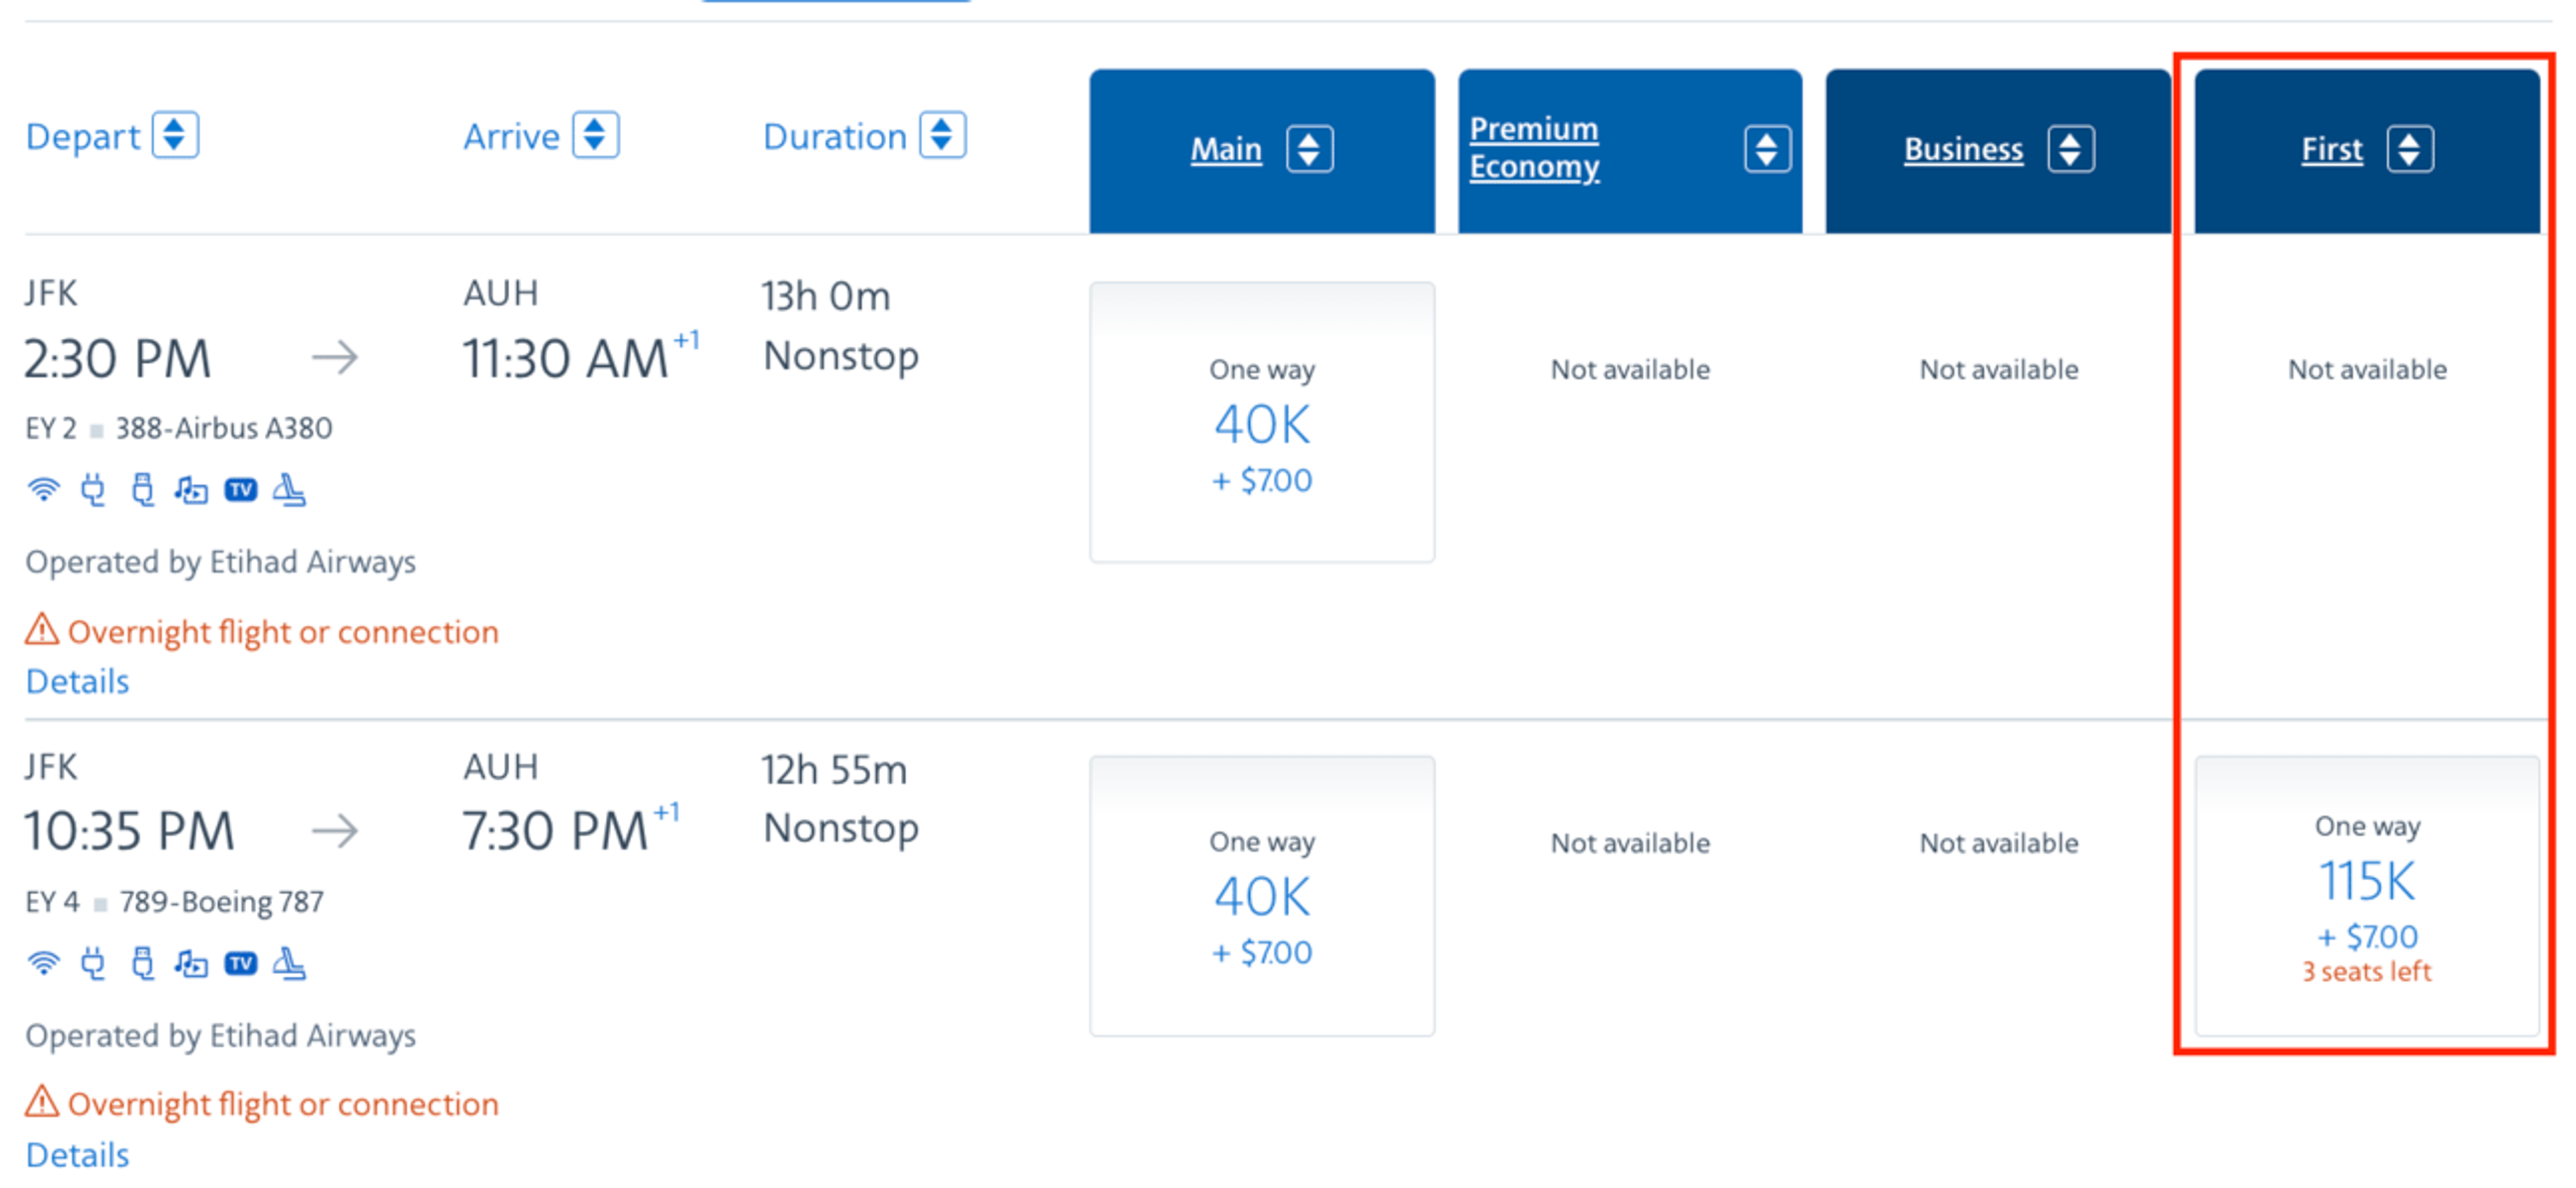
Task: Sort flights by Depart time arrows
Action: pyautogui.click(x=175, y=135)
